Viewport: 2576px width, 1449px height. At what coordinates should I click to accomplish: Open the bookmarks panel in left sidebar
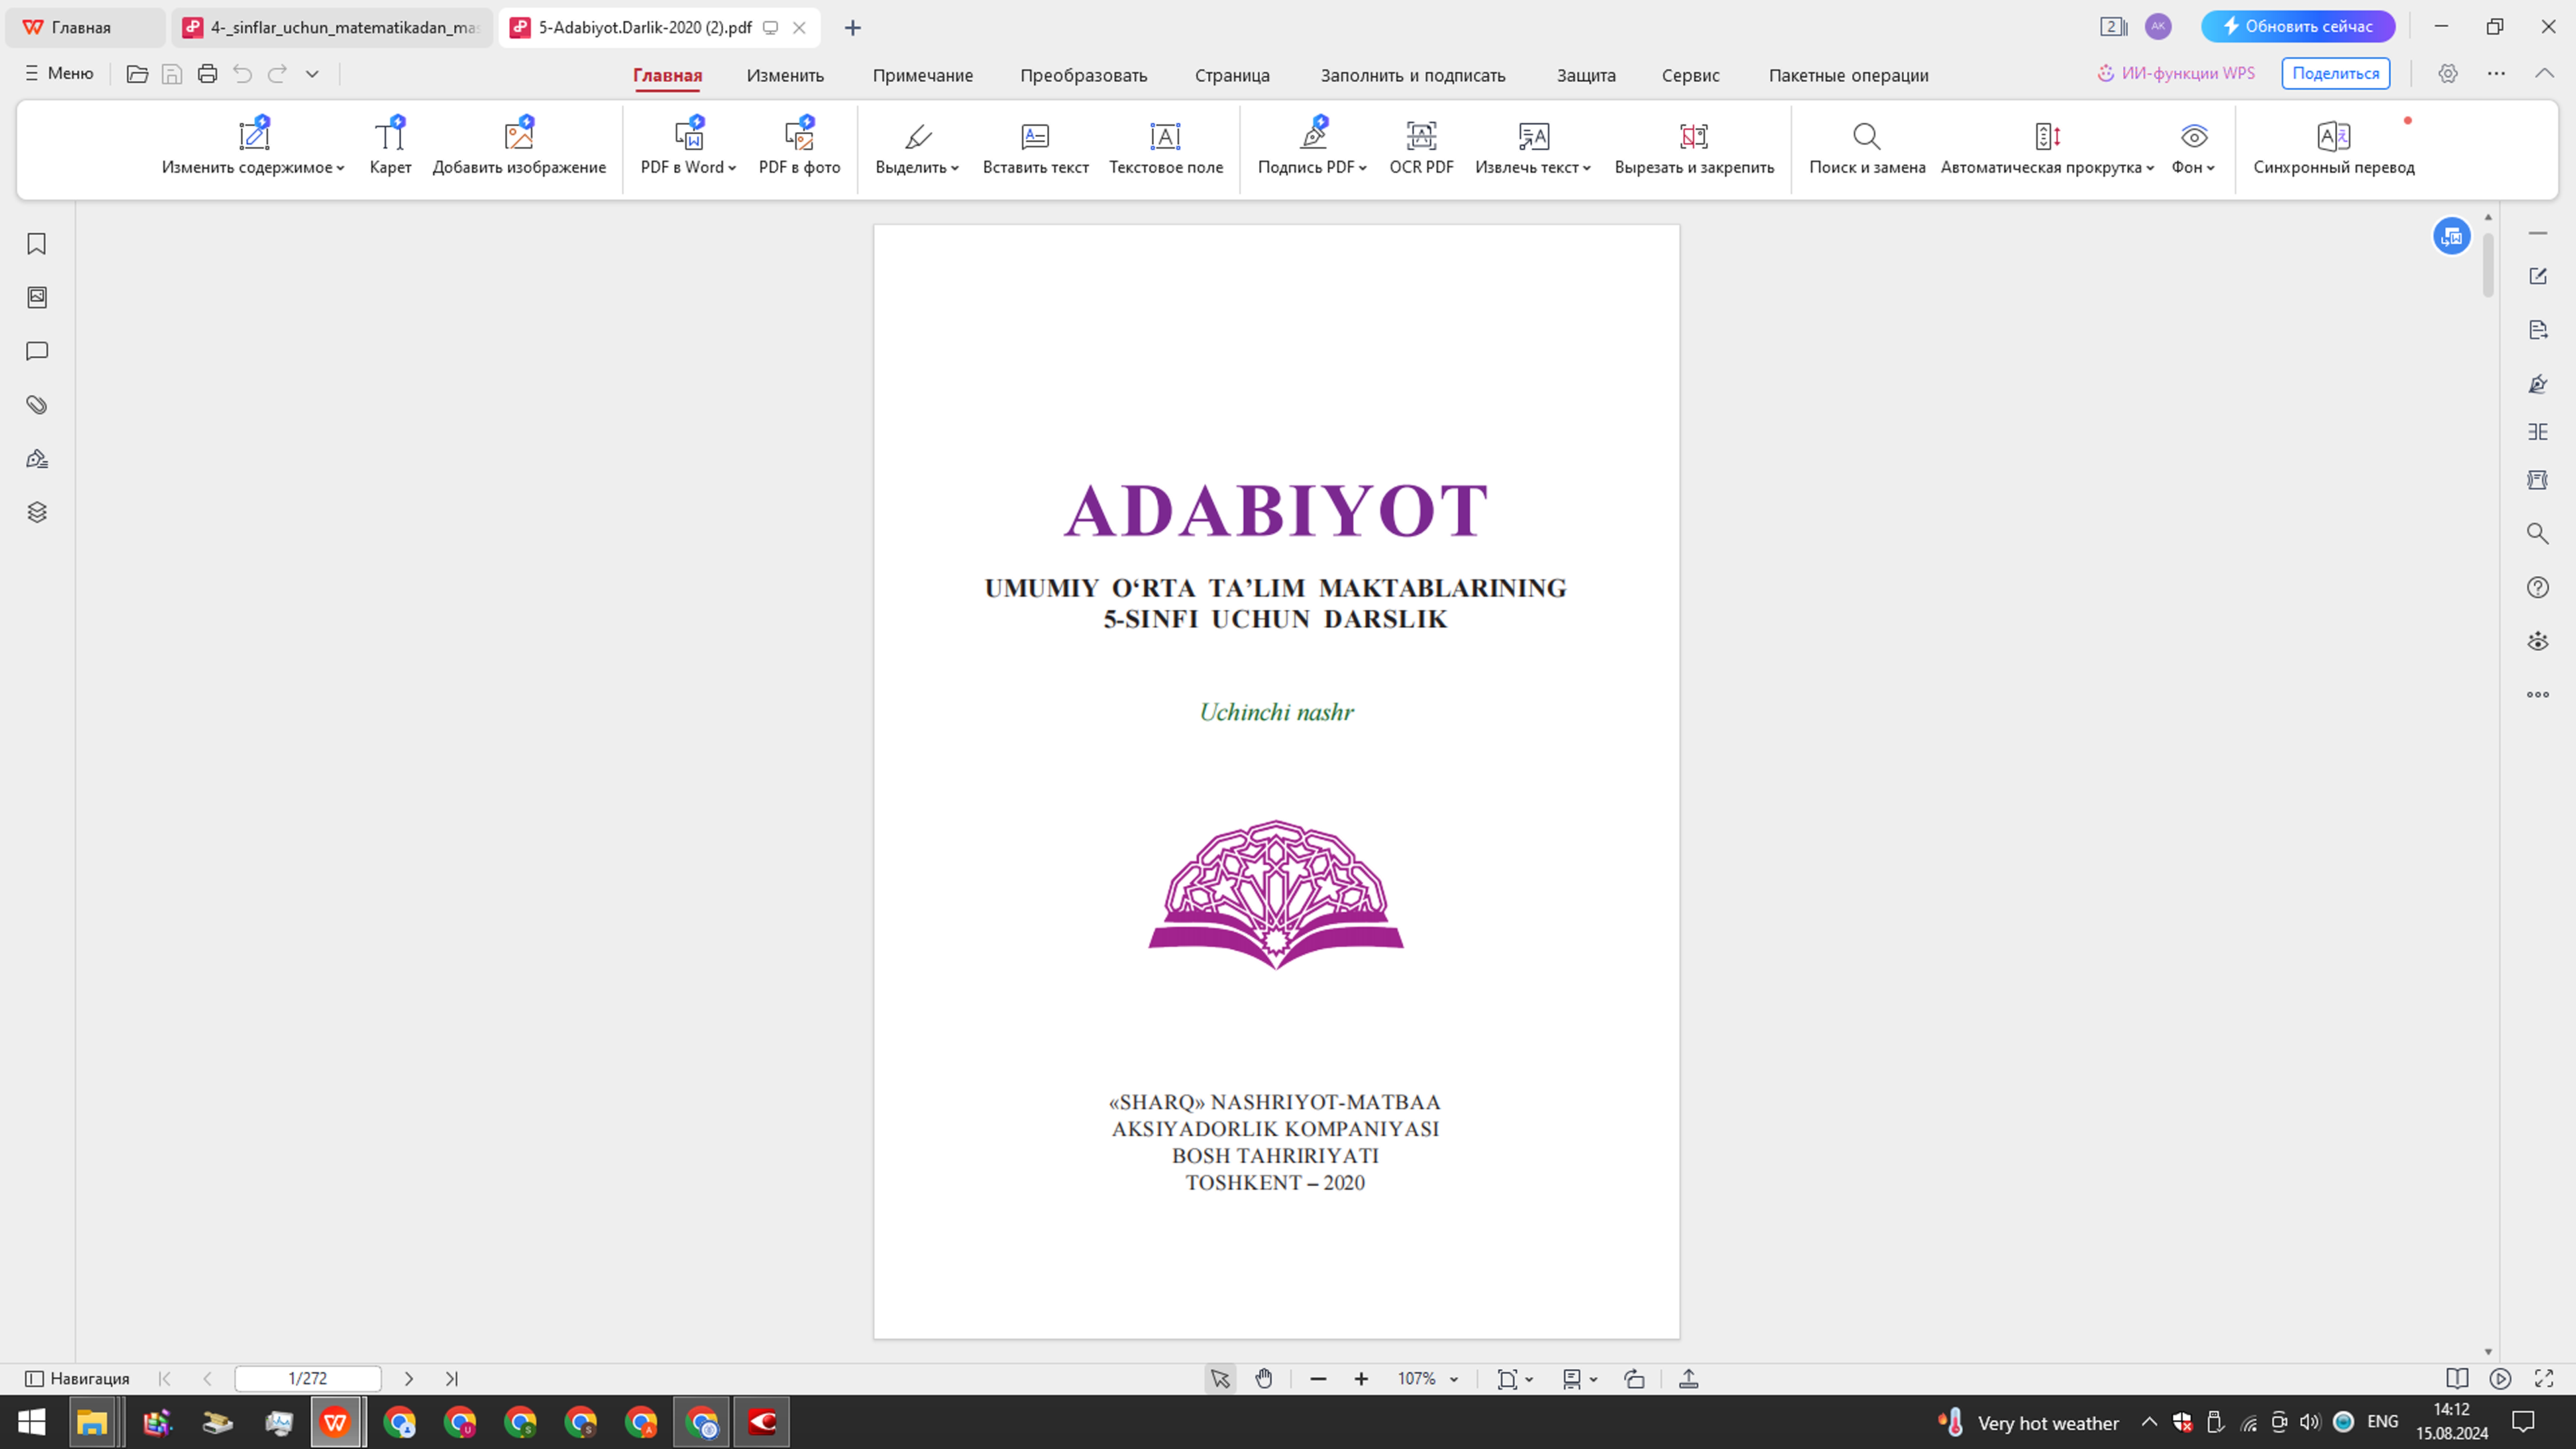coord(36,243)
